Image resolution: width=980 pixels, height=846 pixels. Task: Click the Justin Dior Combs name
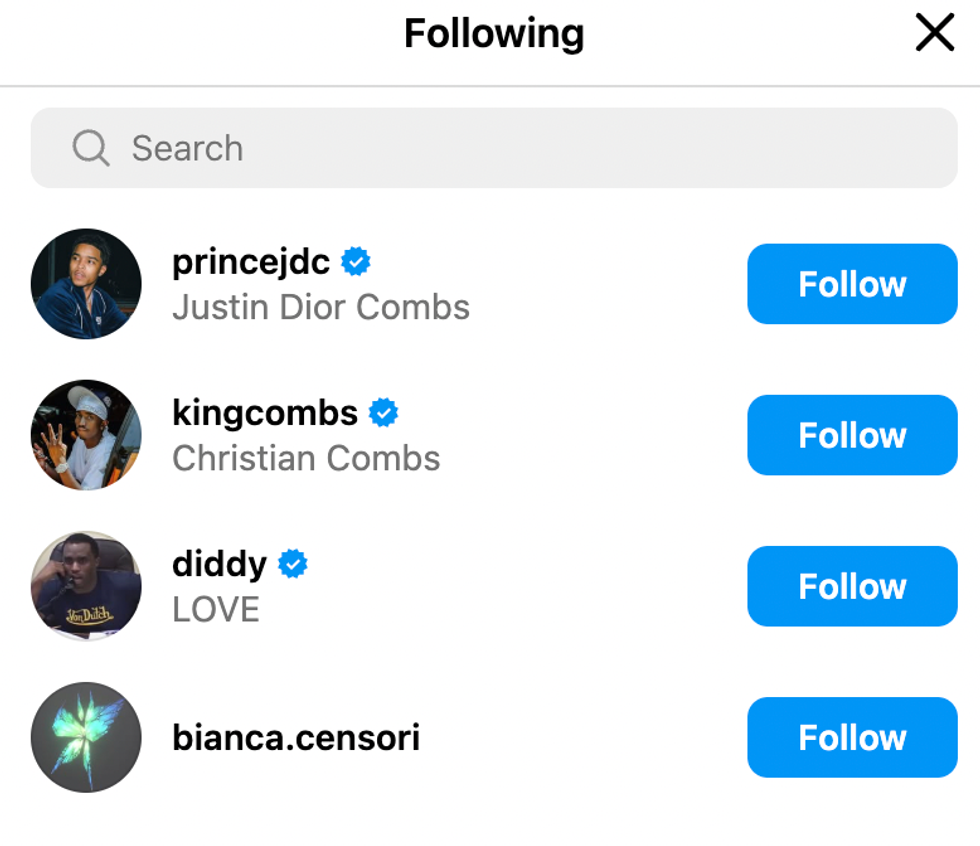point(321,307)
